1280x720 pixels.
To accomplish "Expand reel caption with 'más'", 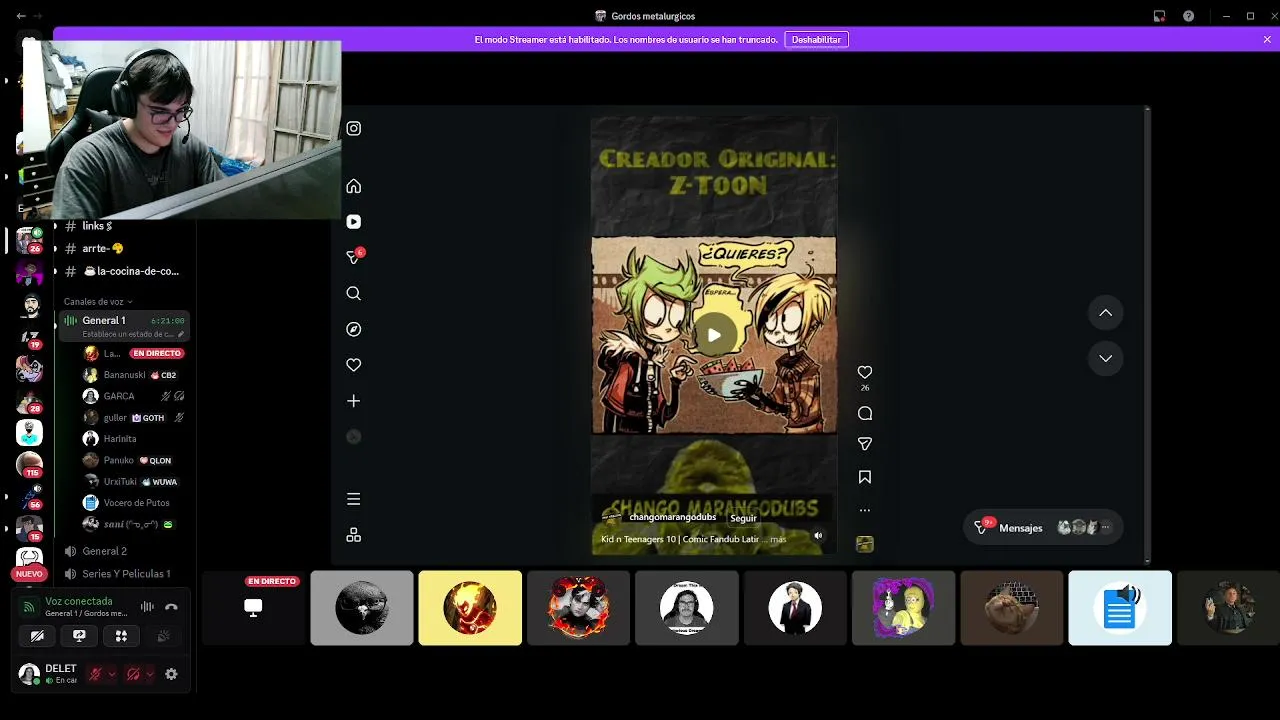I will [x=778, y=539].
